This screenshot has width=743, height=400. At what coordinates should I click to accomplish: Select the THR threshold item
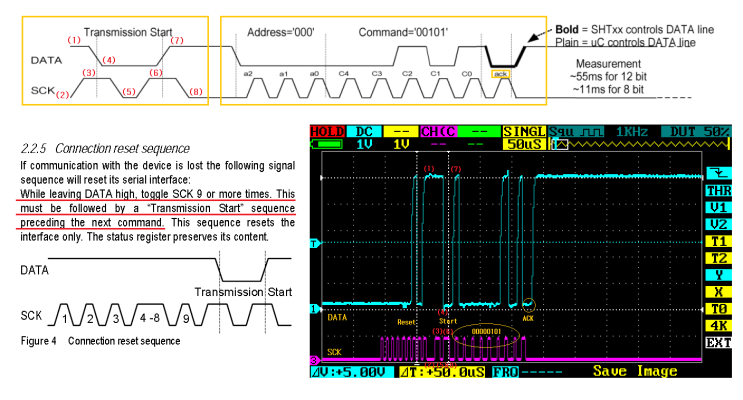coord(719,191)
